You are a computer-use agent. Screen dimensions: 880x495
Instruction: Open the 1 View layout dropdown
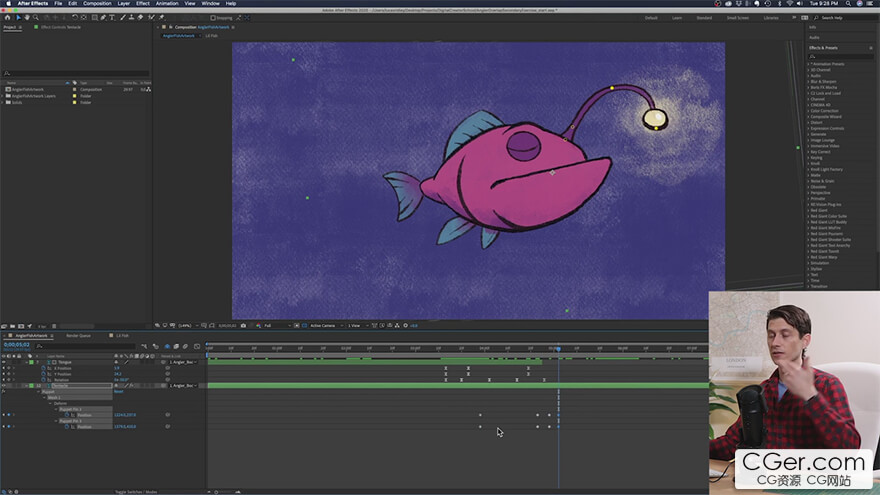pyautogui.click(x=358, y=326)
